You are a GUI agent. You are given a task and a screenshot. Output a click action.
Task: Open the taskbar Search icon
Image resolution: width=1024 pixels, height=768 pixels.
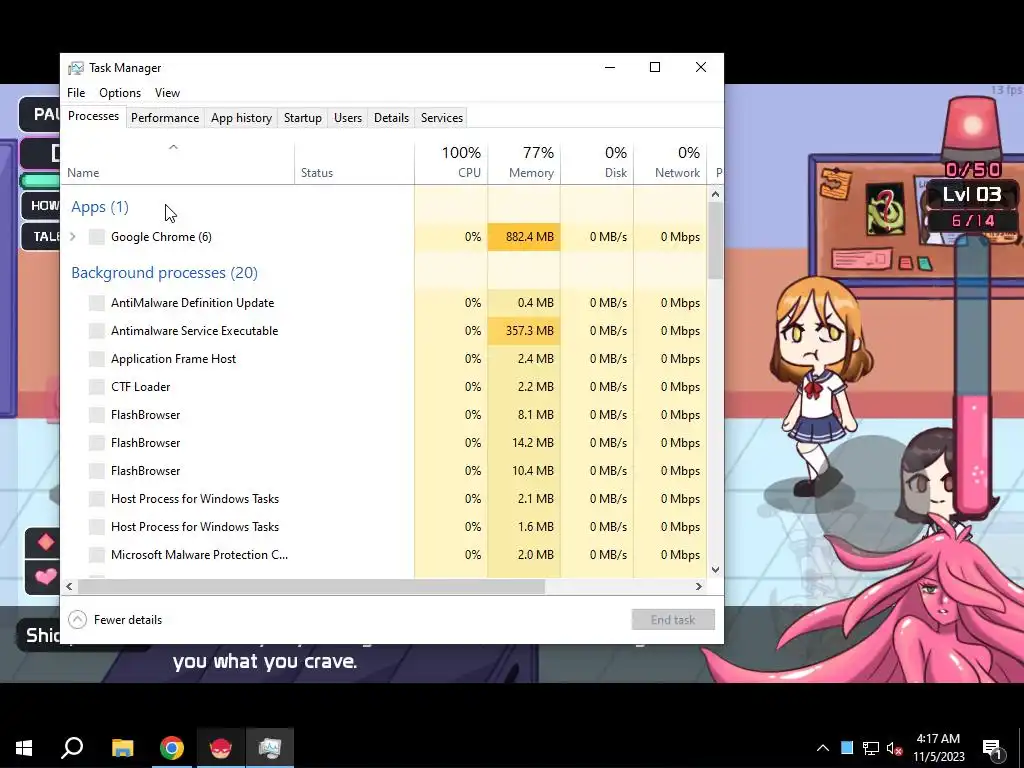(72, 748)
